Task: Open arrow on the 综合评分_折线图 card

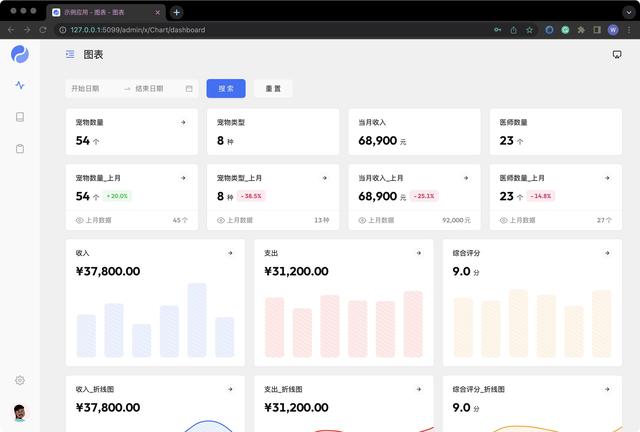Action: 607,389
